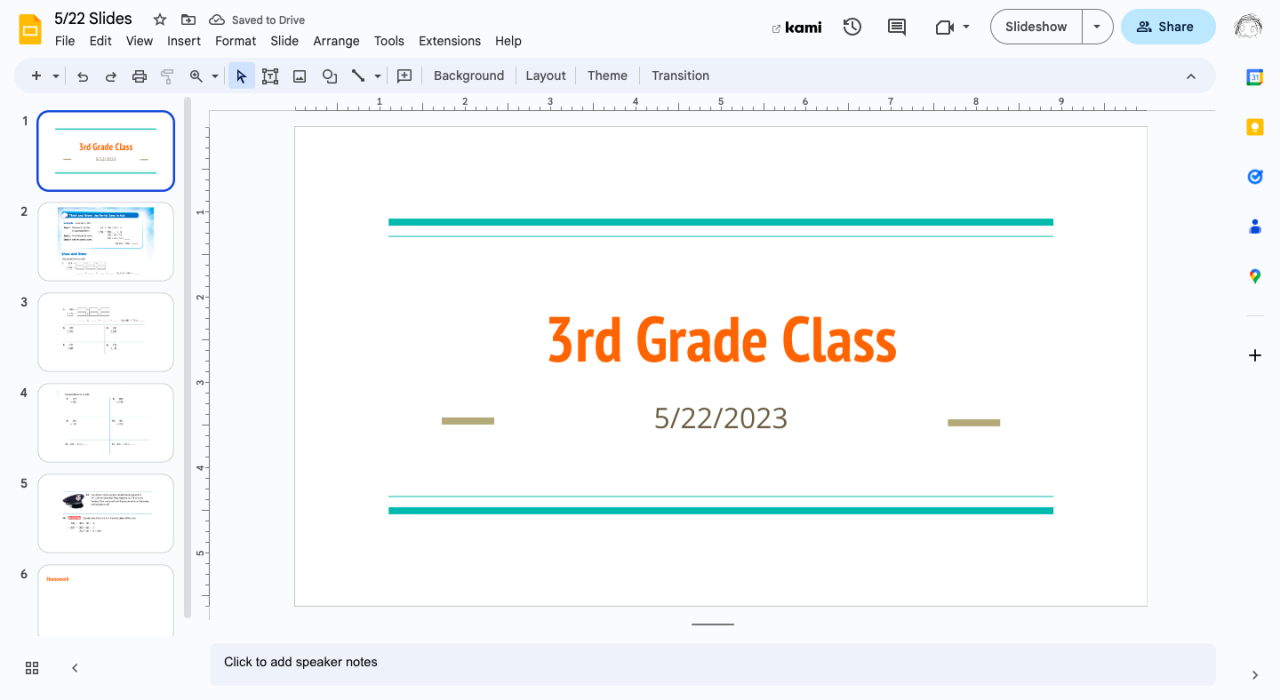Expand zoom level dropdown arrow
This screenshot has width=1280, height=700.
coord(215,76)
